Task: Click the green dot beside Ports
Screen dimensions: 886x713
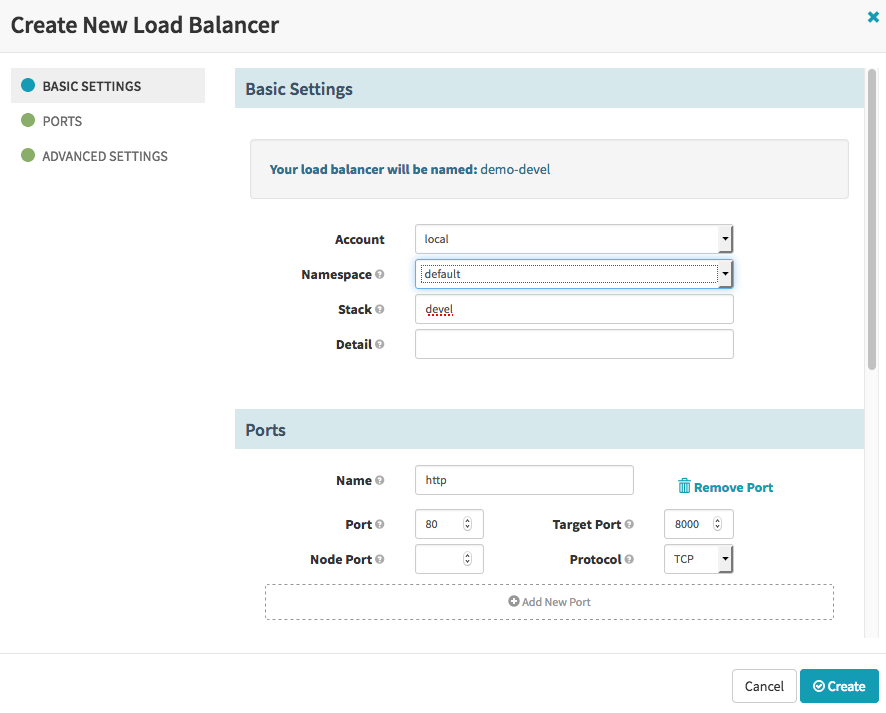Action: (28, 120)
